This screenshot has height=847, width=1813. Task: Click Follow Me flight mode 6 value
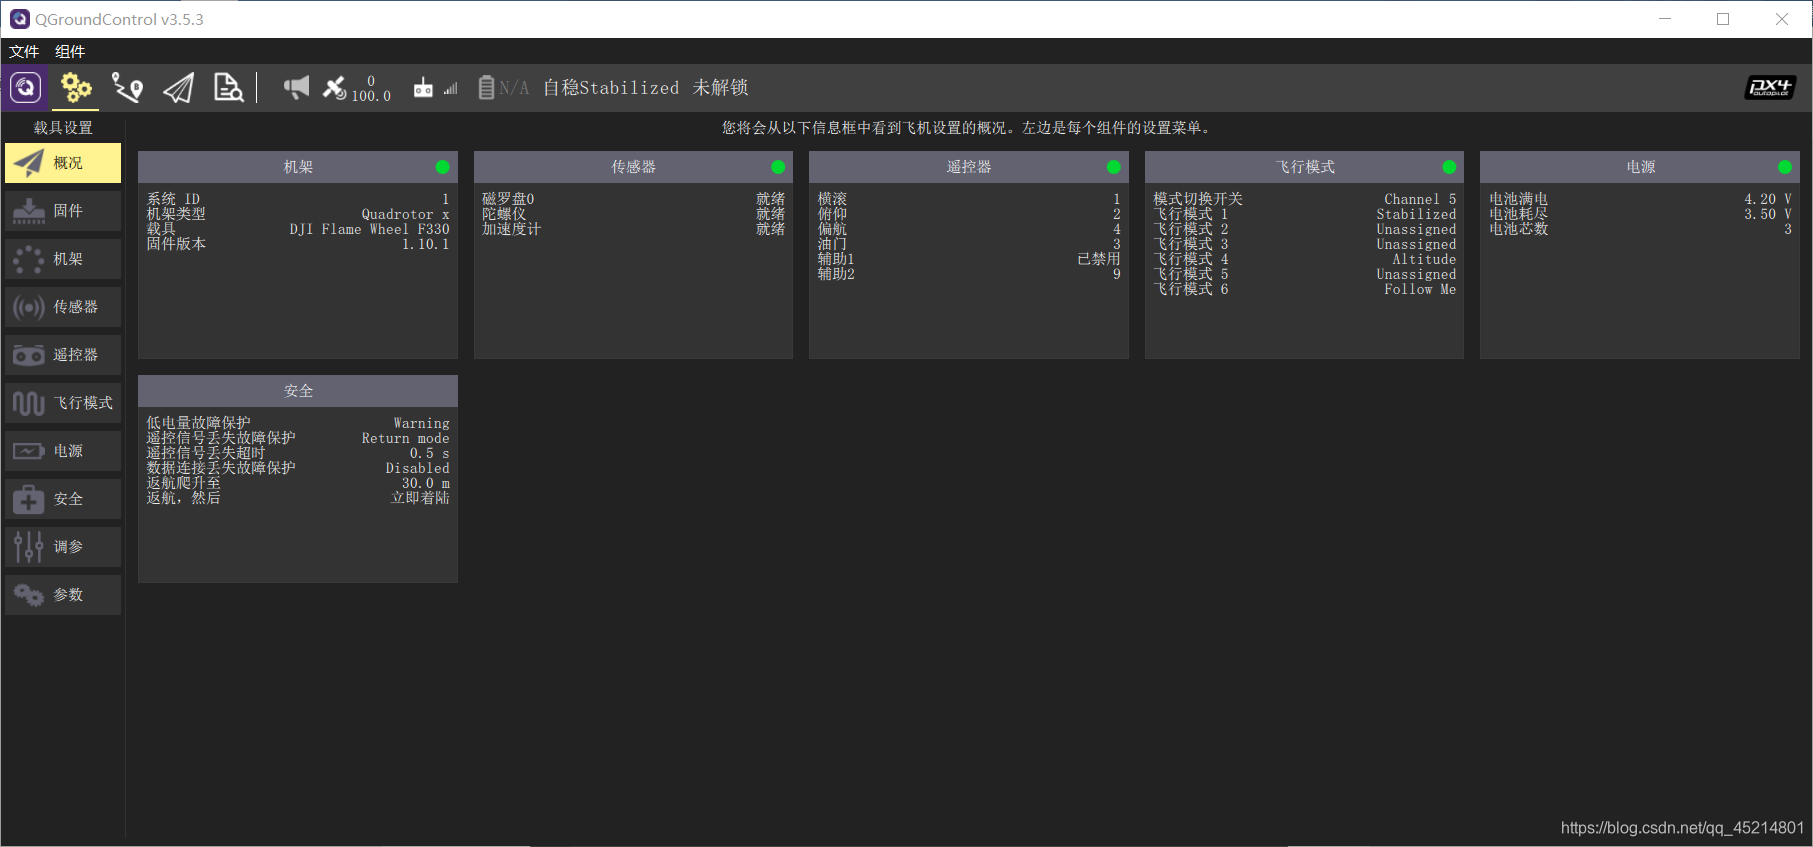pyautogui.click(x=1420, y=289)
